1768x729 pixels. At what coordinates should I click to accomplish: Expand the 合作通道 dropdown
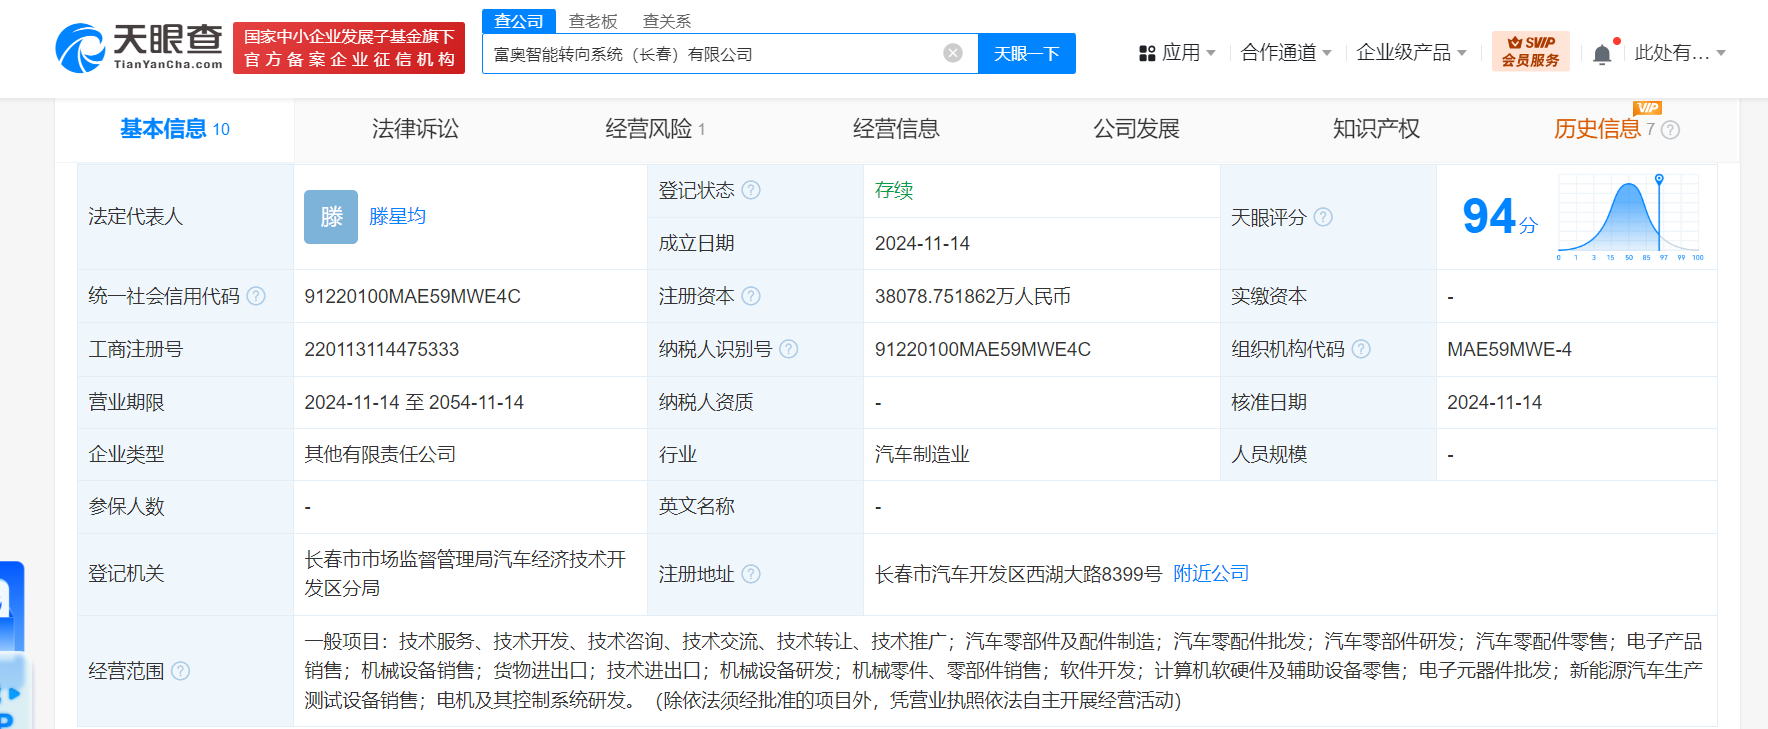coord(1285,53)
